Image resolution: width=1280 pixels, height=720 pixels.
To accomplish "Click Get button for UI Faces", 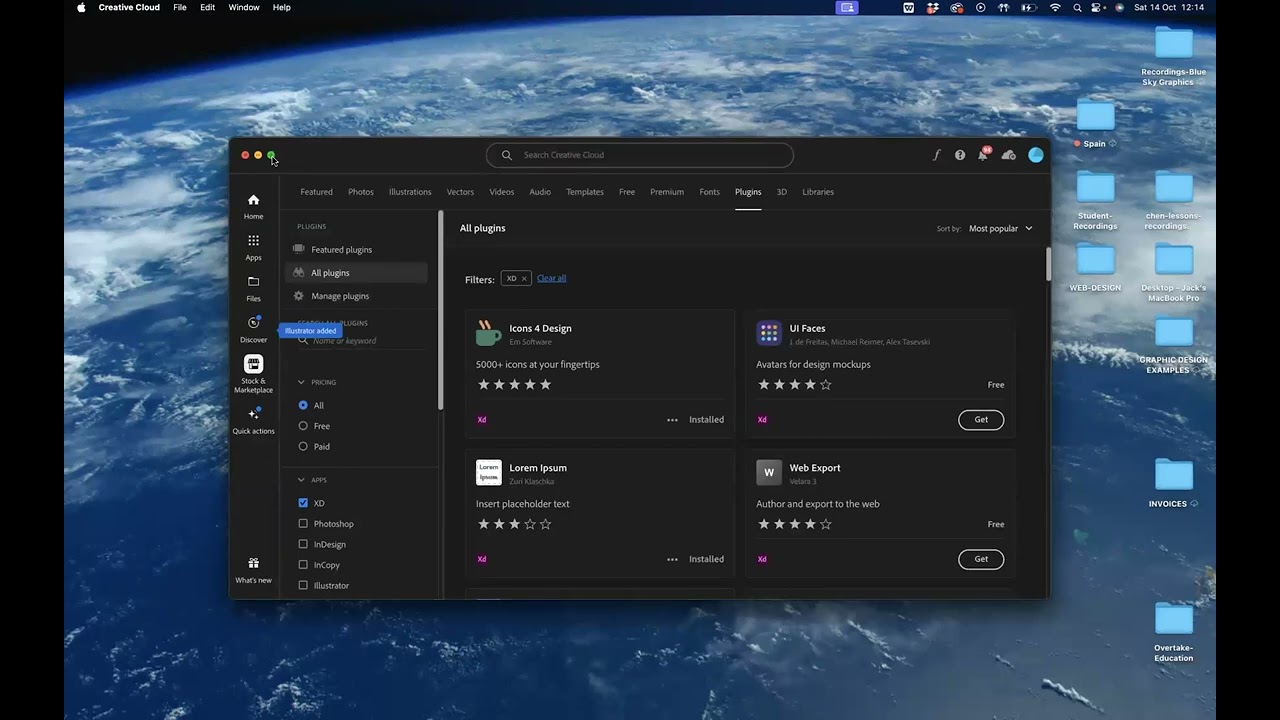I will pos(981,420).
